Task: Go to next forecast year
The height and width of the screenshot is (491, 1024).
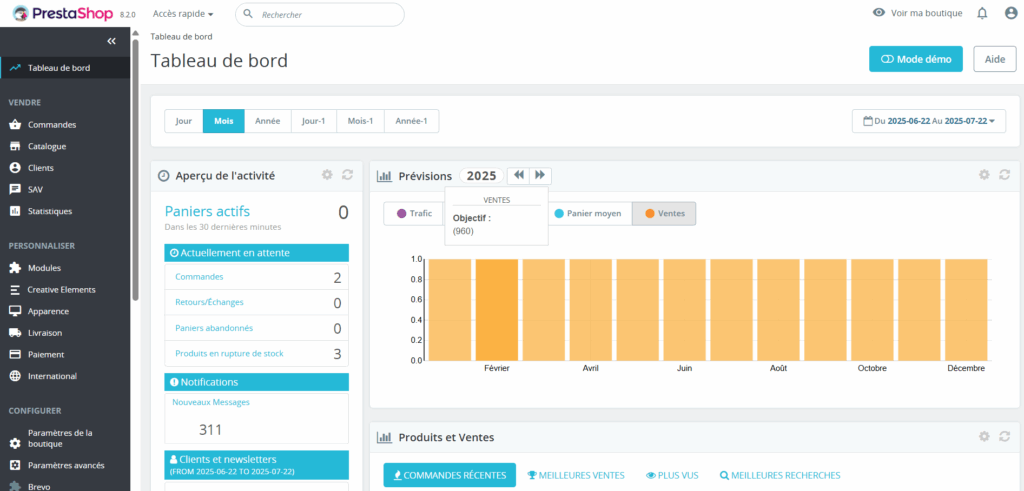Action: tap(541, 176)
